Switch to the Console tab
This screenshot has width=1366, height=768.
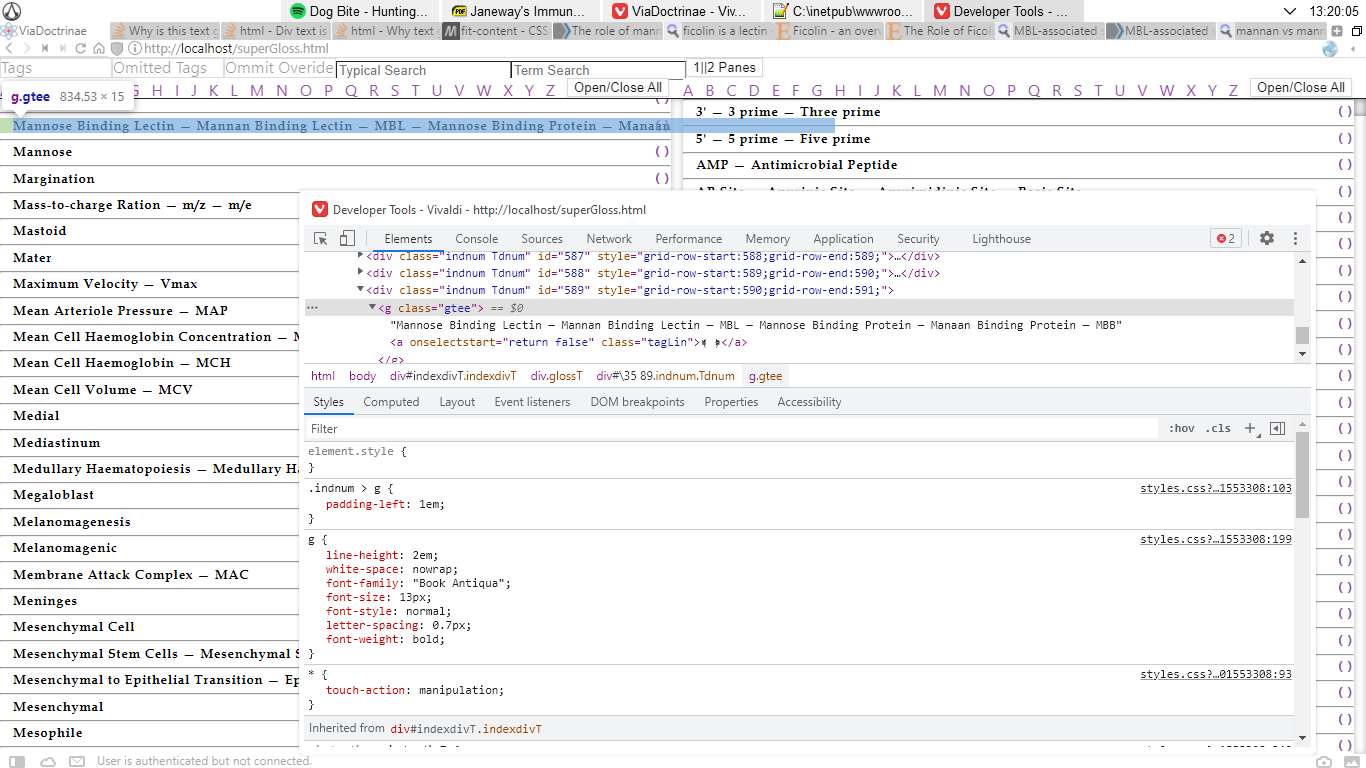(477, 239)
